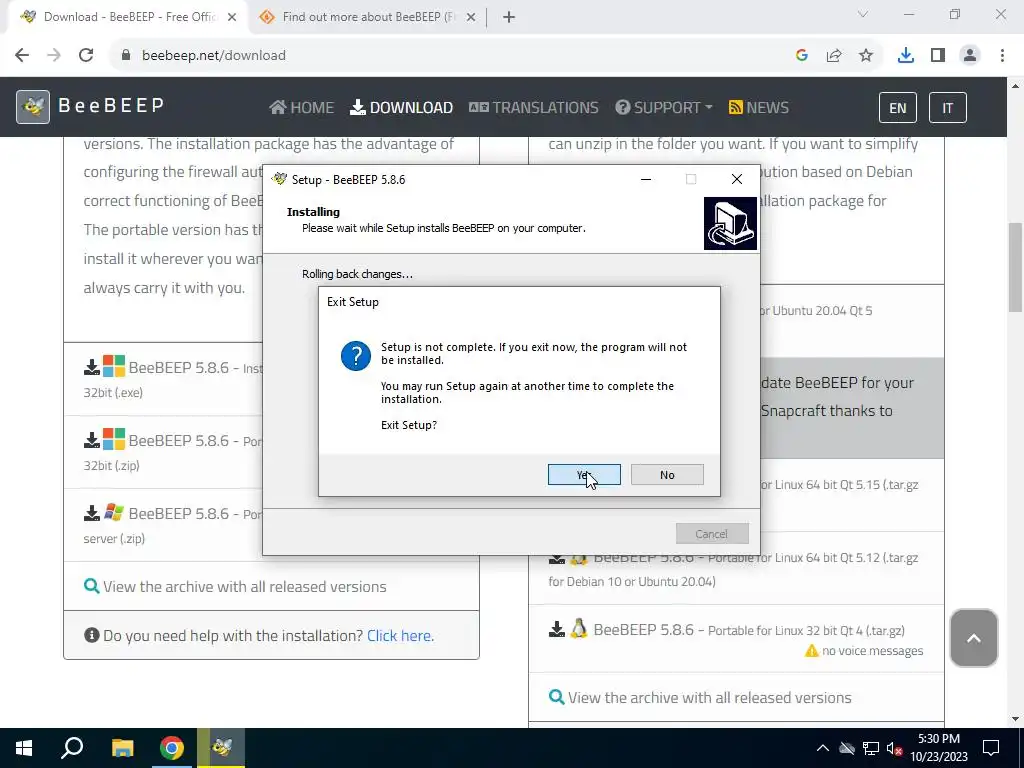
Task: Switch to 'Find out more about BeeBEEP' tab
Action: pos(367,17)
